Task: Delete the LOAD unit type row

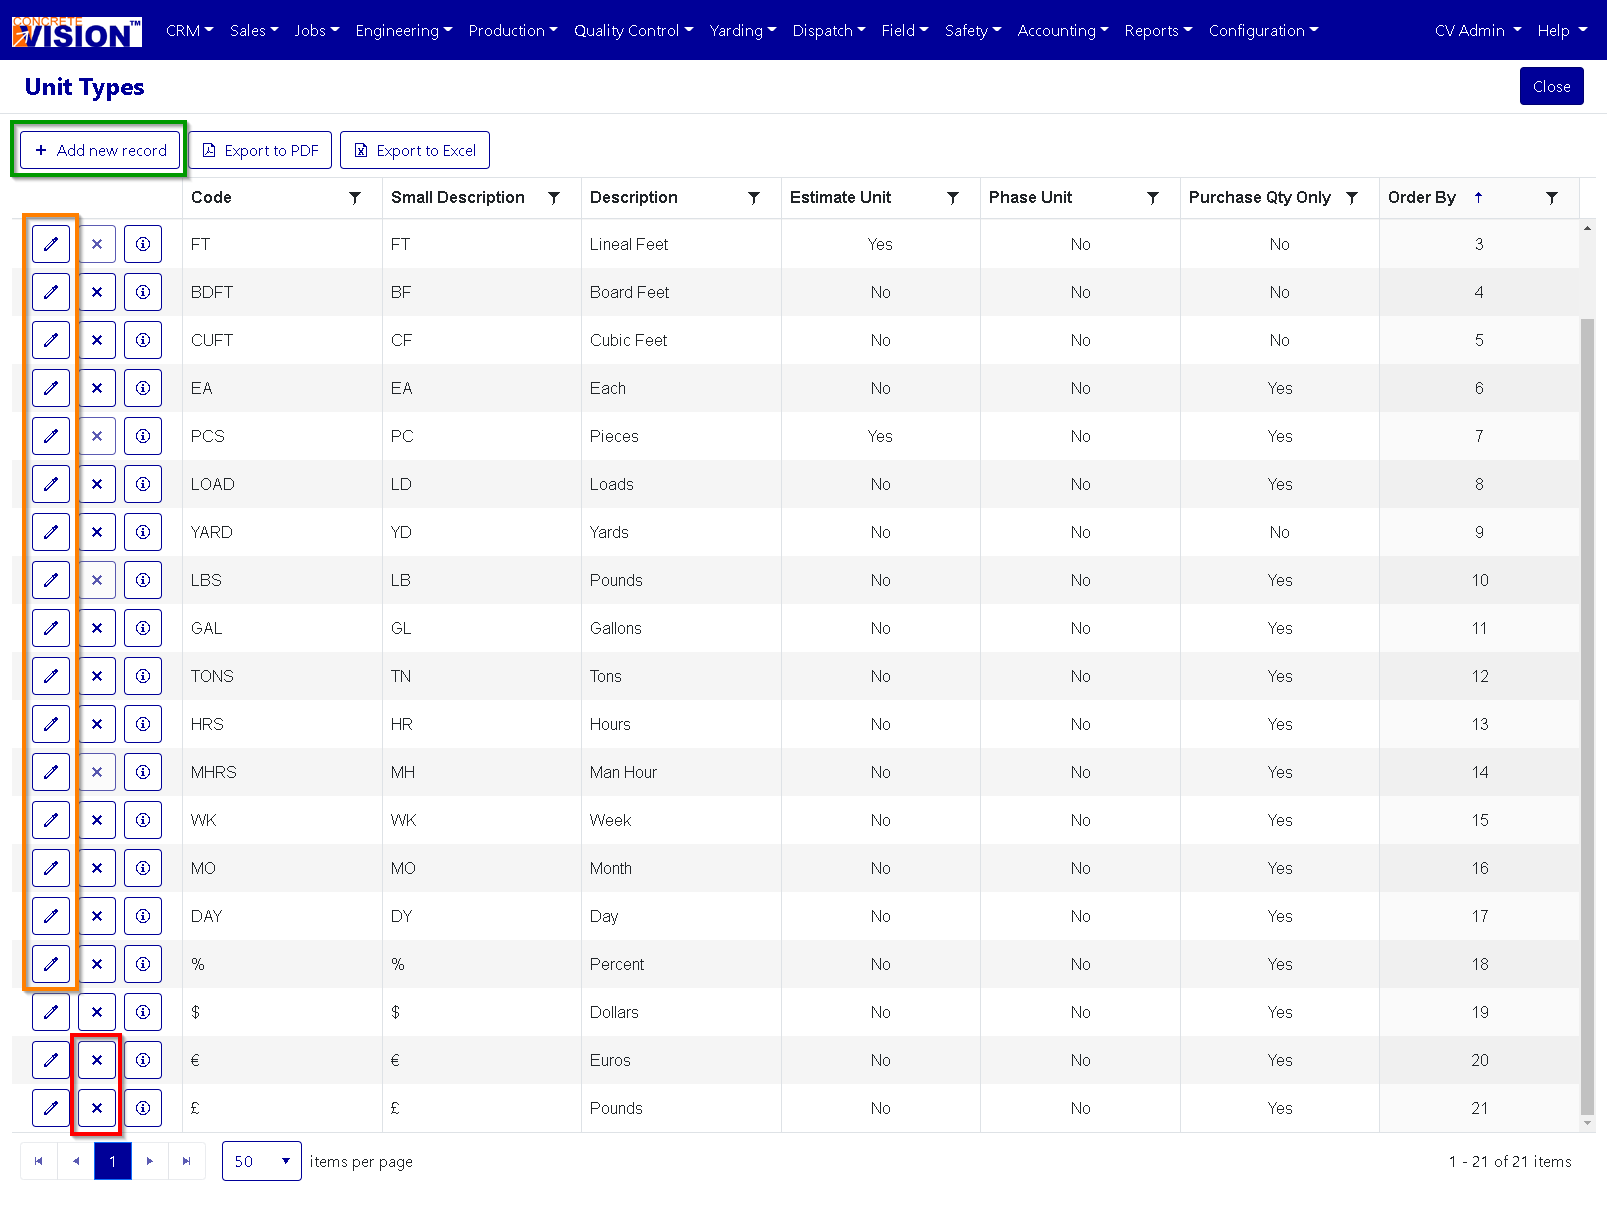Action: [x=97, y=484]
